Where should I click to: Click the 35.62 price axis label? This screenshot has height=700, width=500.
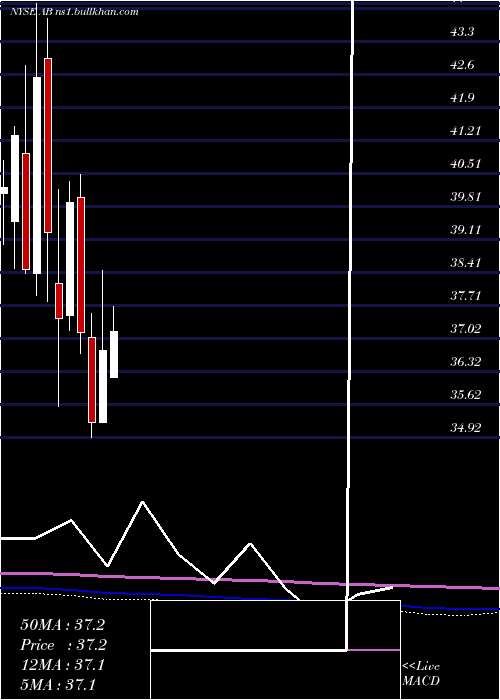coord(465,395)
